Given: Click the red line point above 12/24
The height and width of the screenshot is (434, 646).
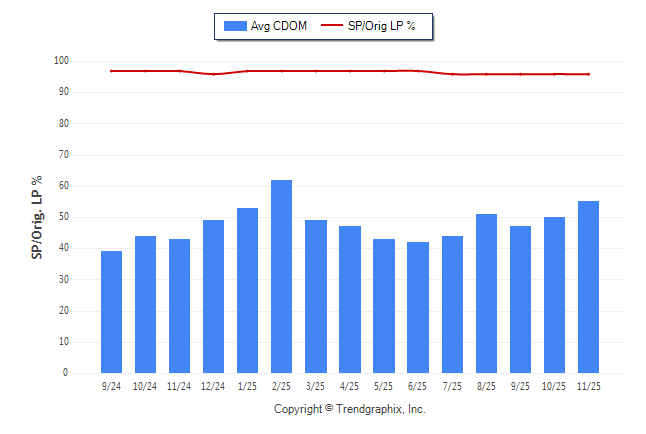Looking at the screenshot, I should point(213,74).
